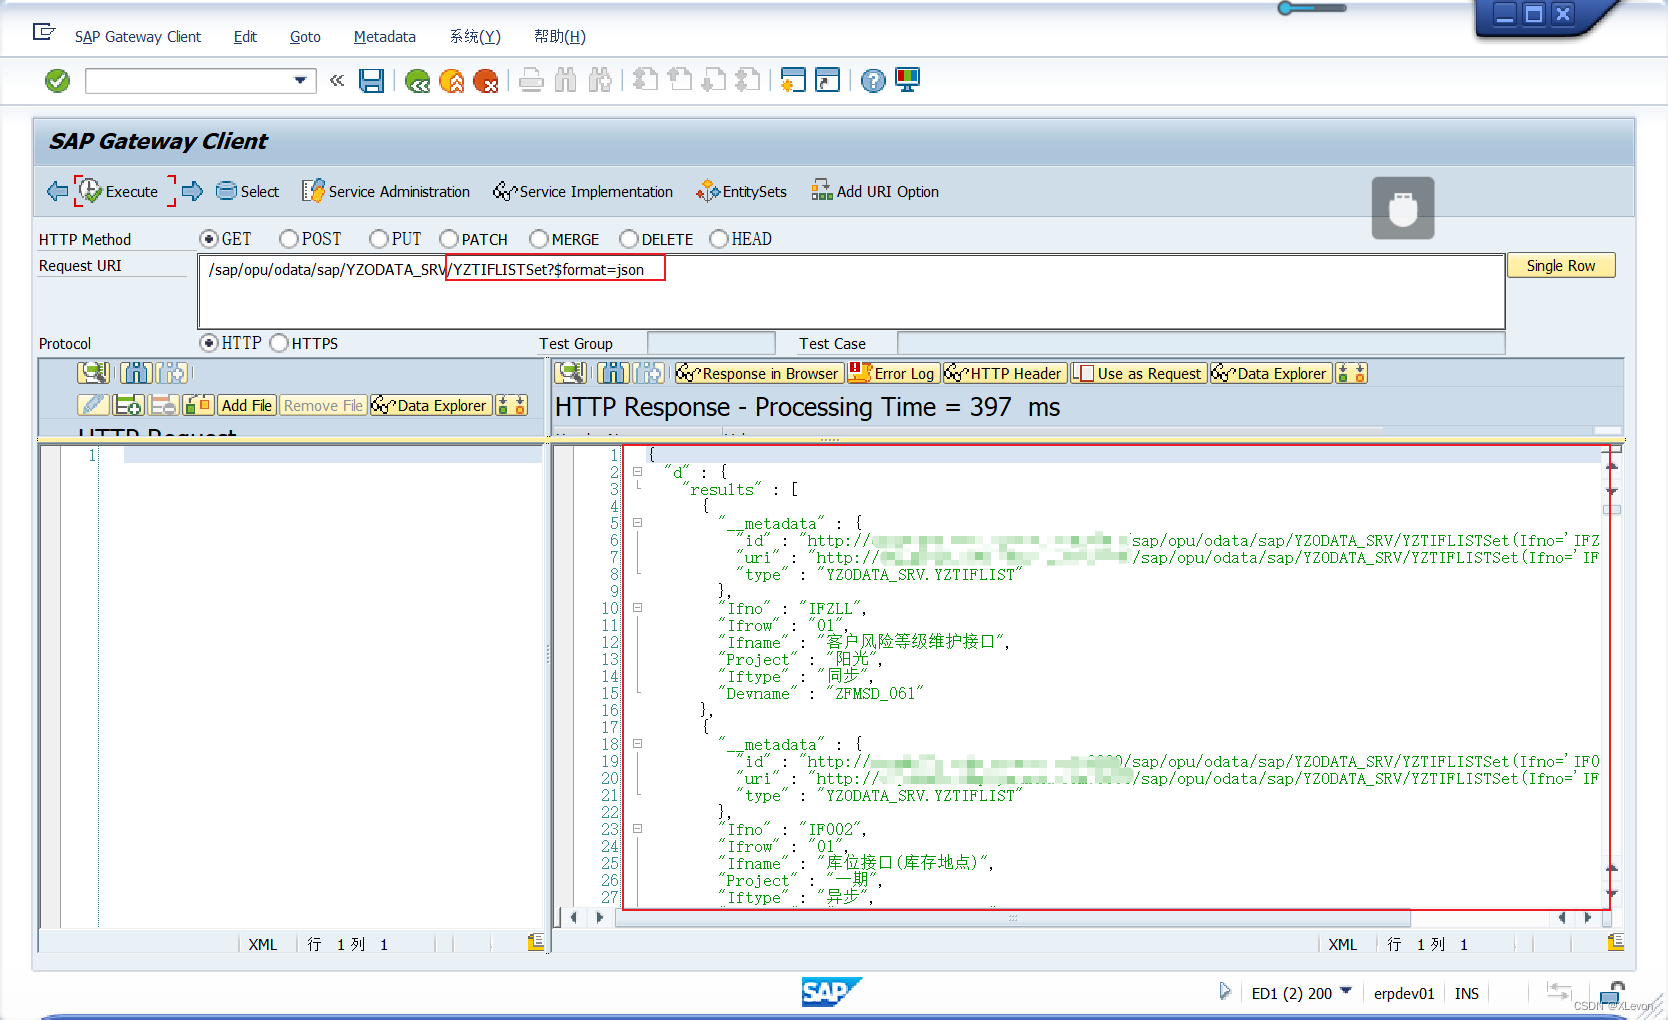The width and height of the screenshot is (1668, 1020).
Task: Click the green checkmark Enter icon
Action: point(58,81)
